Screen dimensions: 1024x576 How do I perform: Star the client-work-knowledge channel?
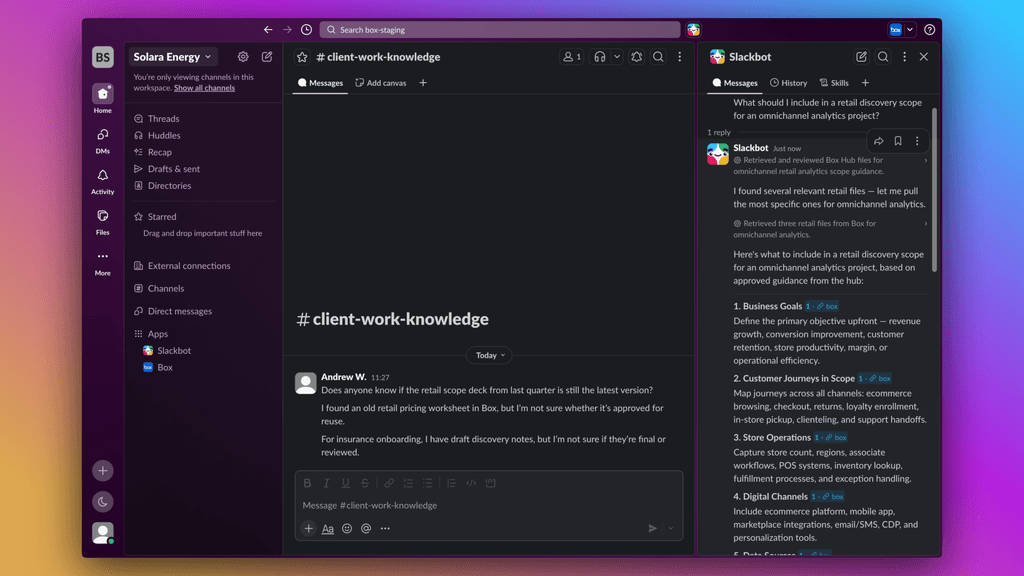pyautogui.click(x=302, y=57)
